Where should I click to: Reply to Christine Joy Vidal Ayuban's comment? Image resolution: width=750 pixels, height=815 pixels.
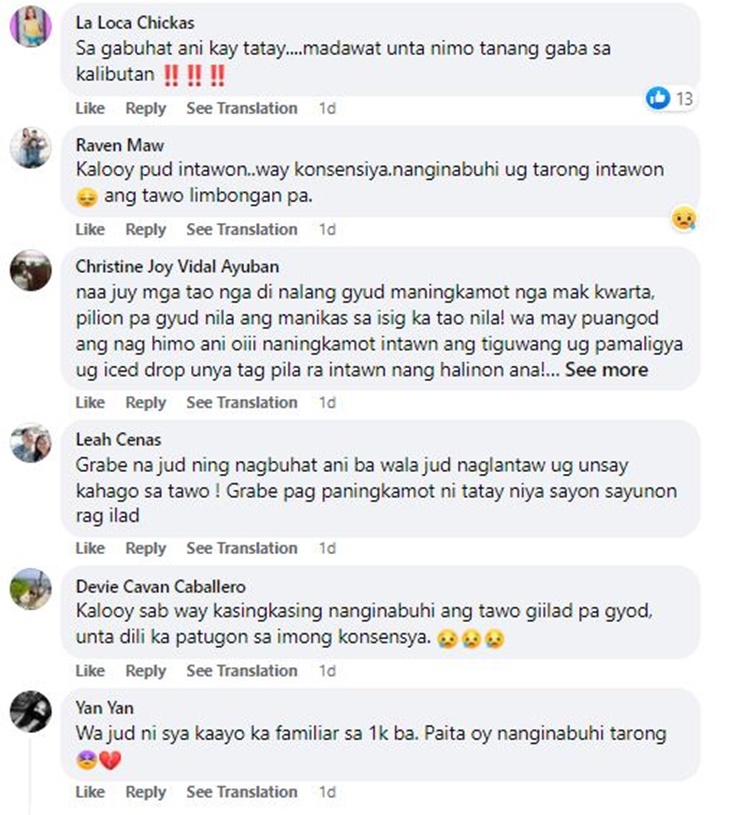[146, 402]
